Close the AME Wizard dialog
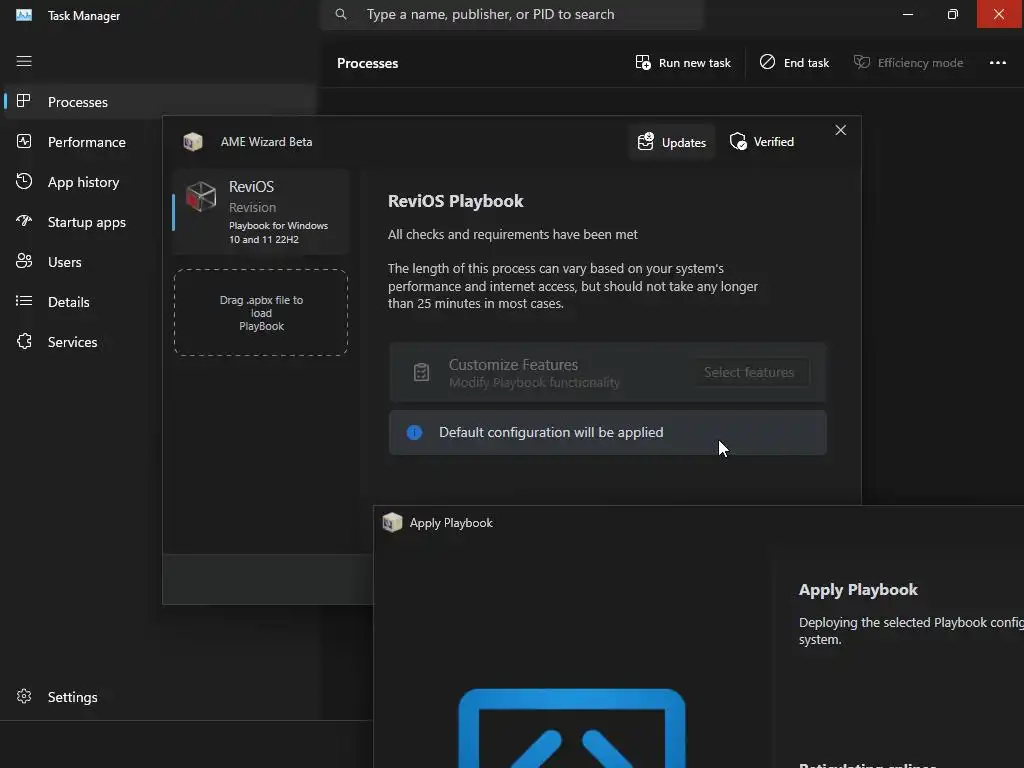This screenshot has width=1024, height=768. [x=840, y=130]
